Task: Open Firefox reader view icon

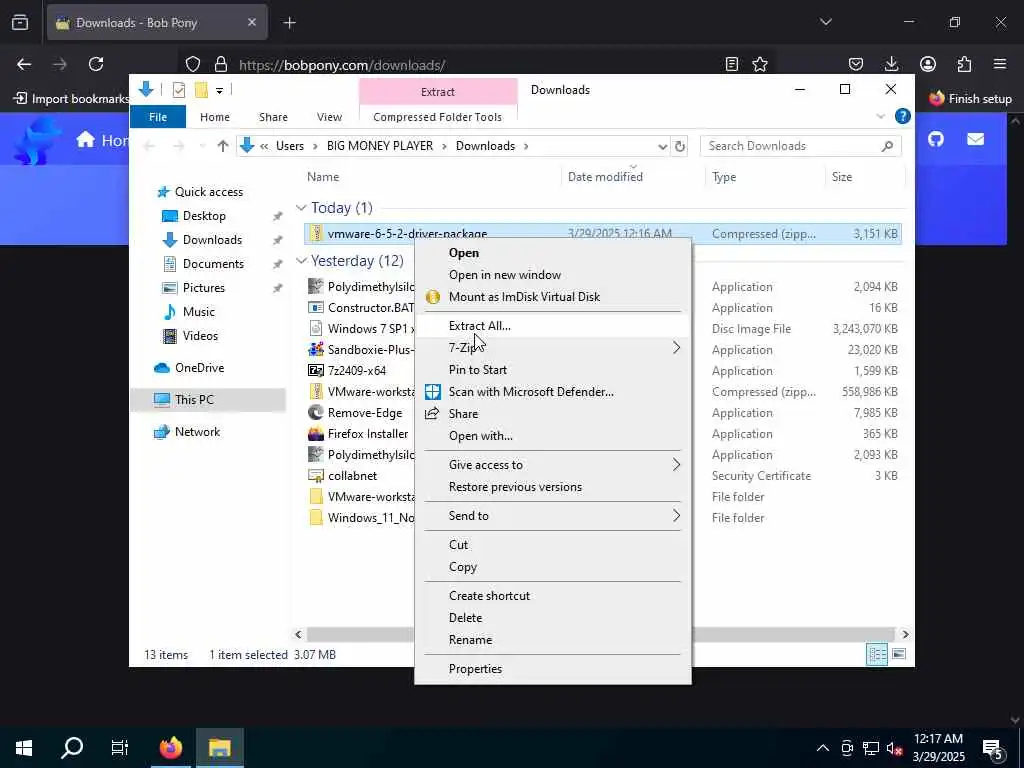Action: coord(731,64)
